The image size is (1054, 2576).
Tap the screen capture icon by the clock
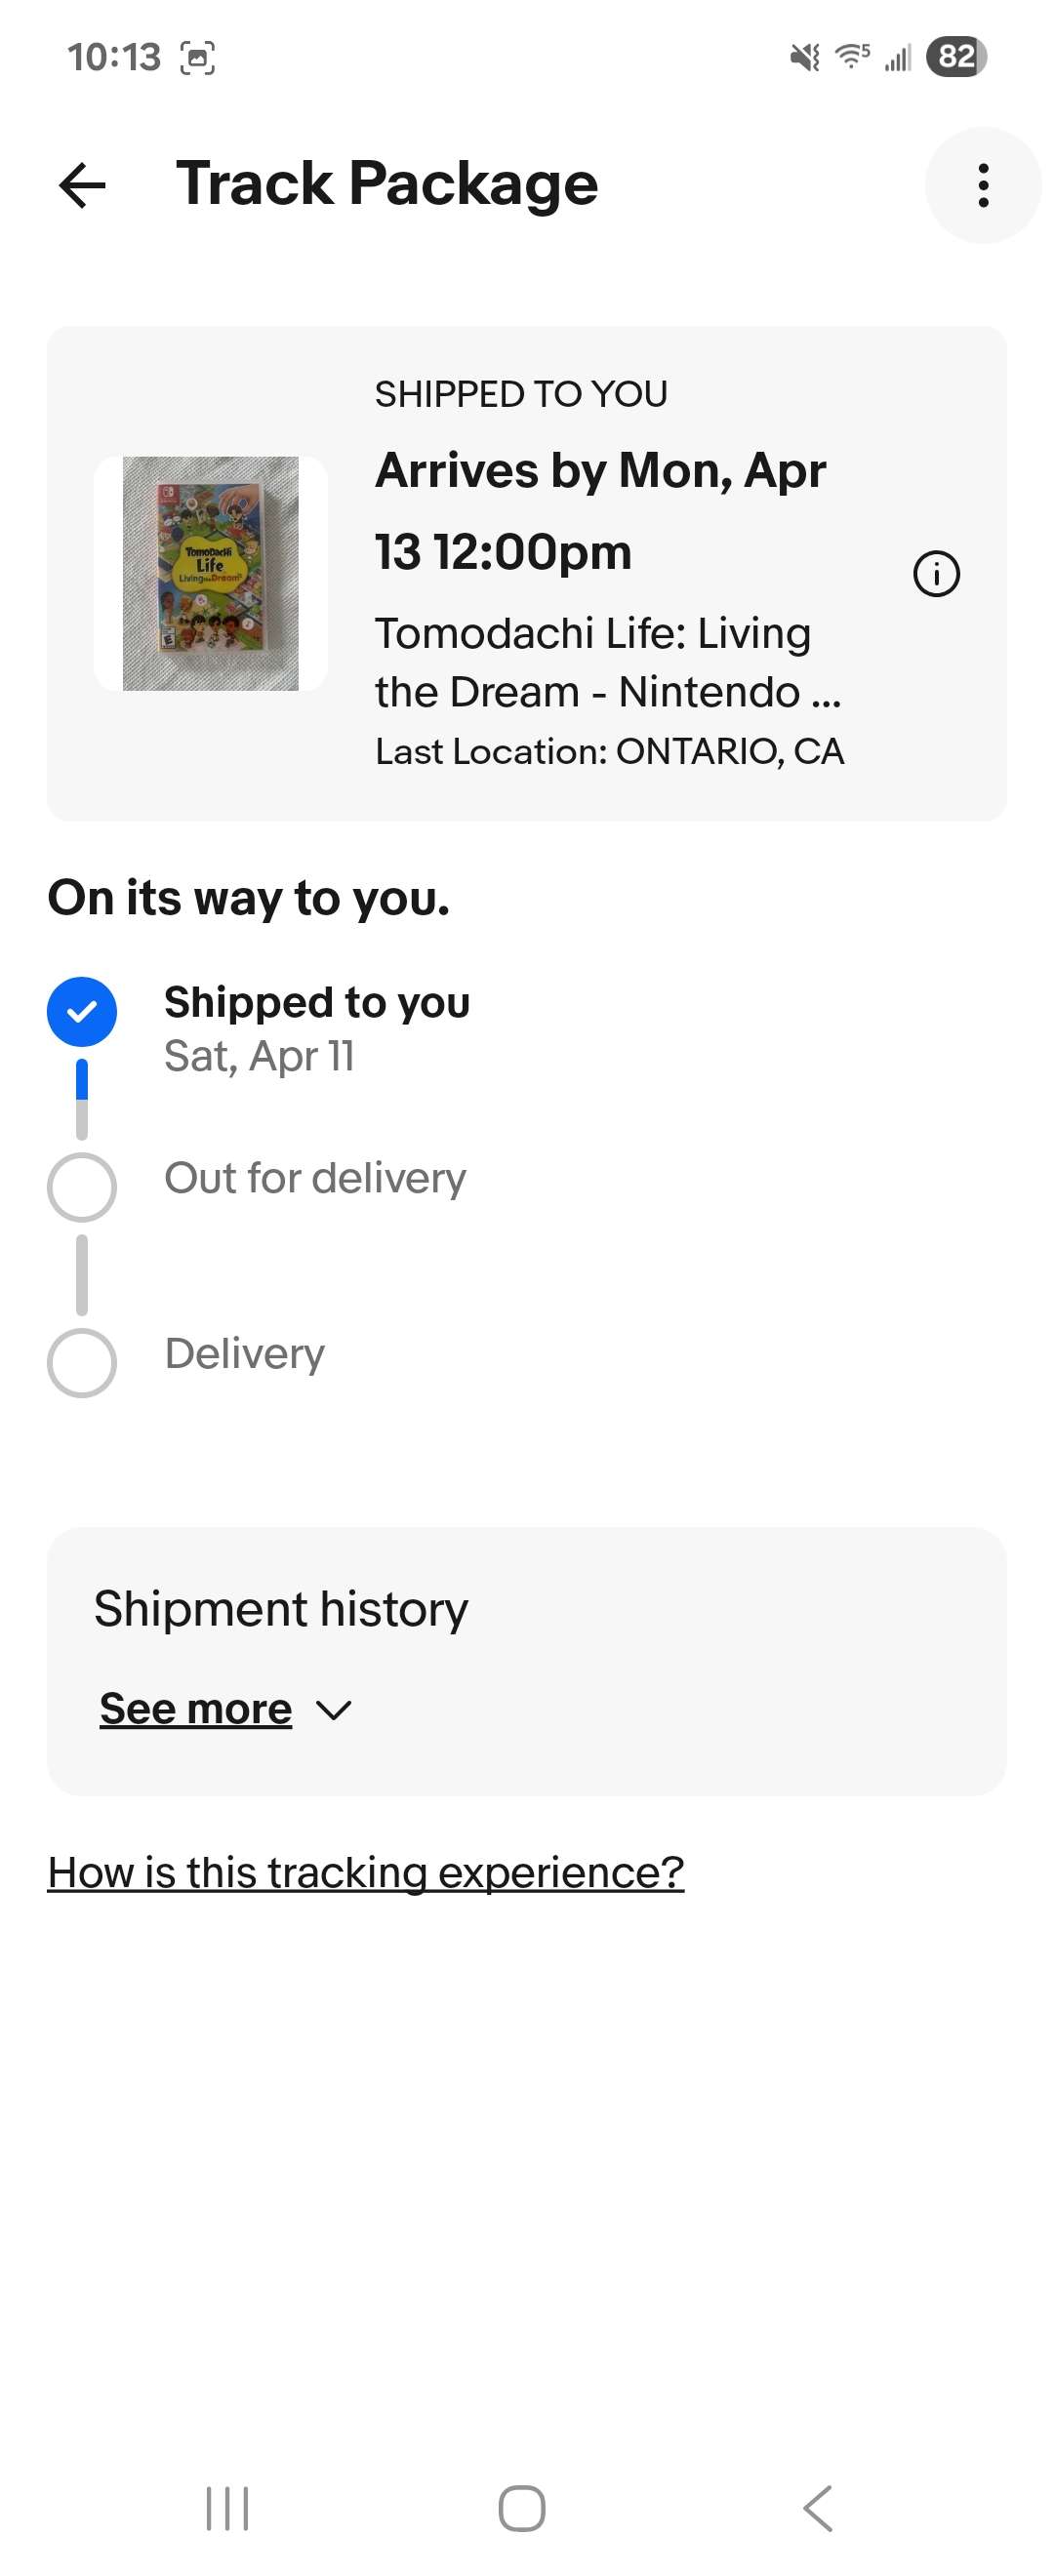coord(197,58)
